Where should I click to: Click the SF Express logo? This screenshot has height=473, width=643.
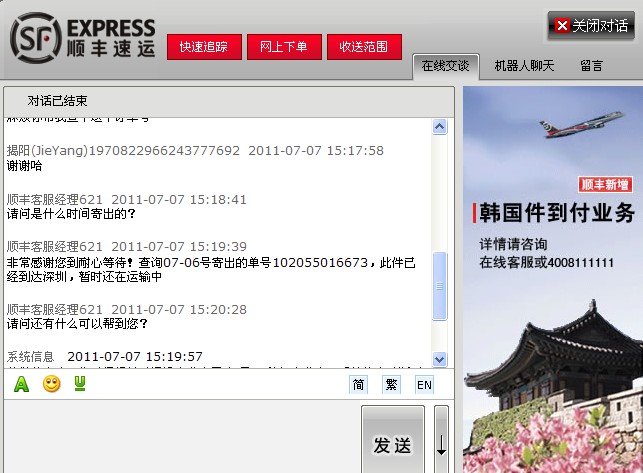(82, 38)
